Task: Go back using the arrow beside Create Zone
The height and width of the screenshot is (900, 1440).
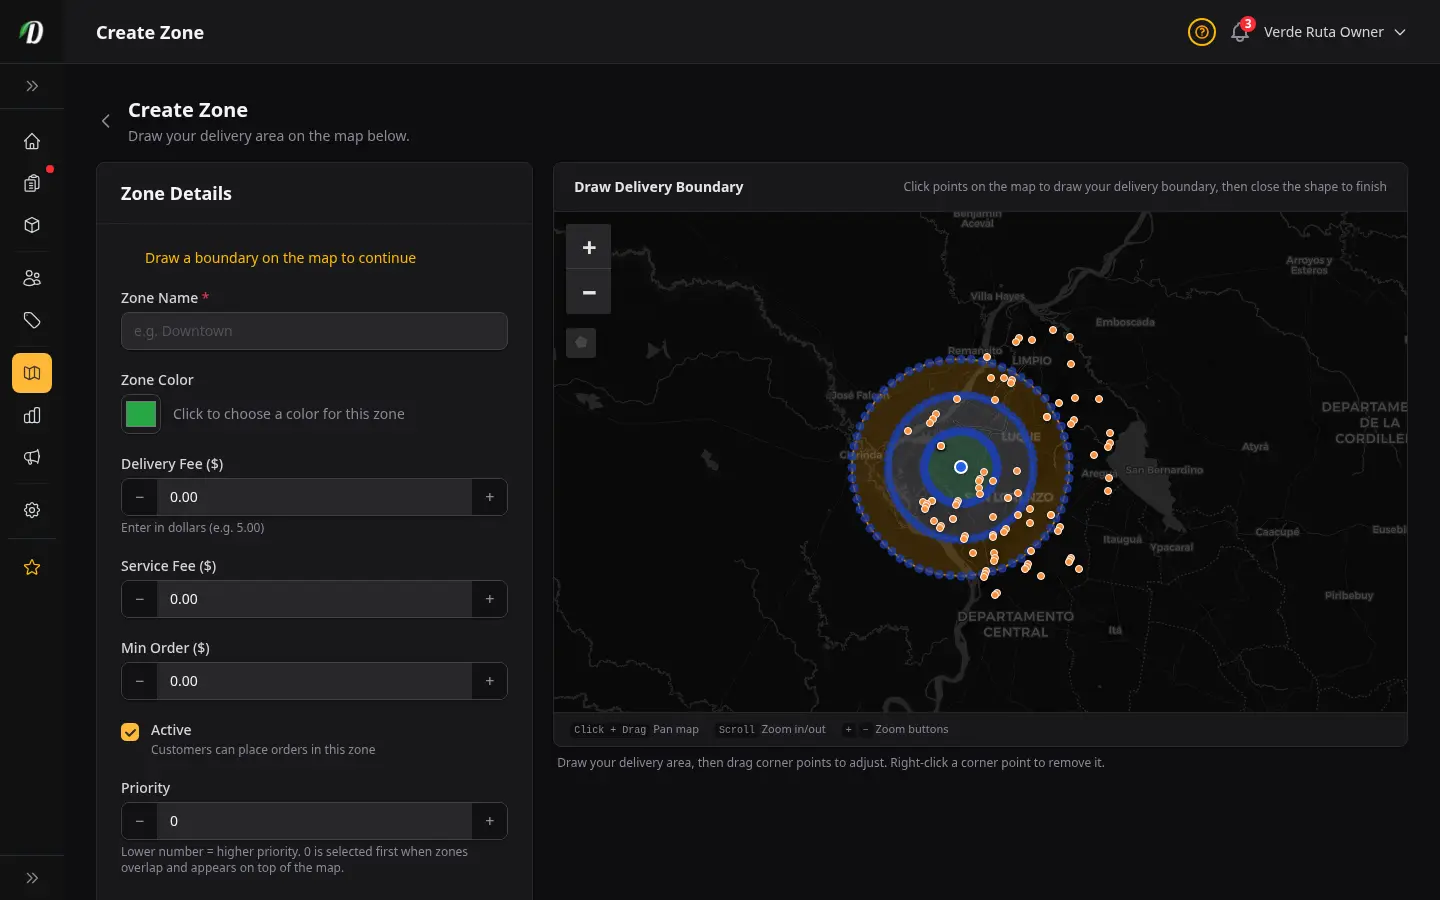Action: point(106,121)
